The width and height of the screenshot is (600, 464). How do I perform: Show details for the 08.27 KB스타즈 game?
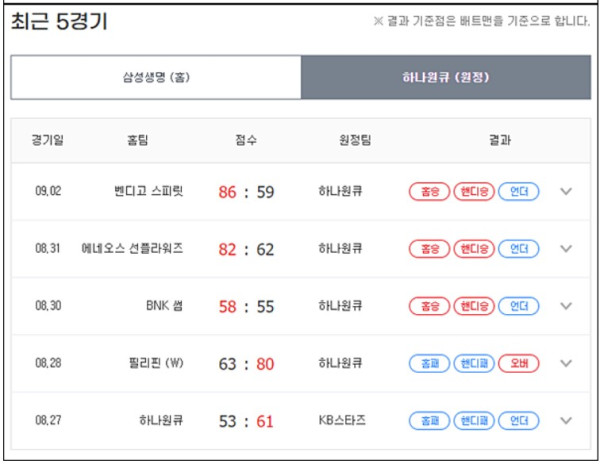(566, 420)
